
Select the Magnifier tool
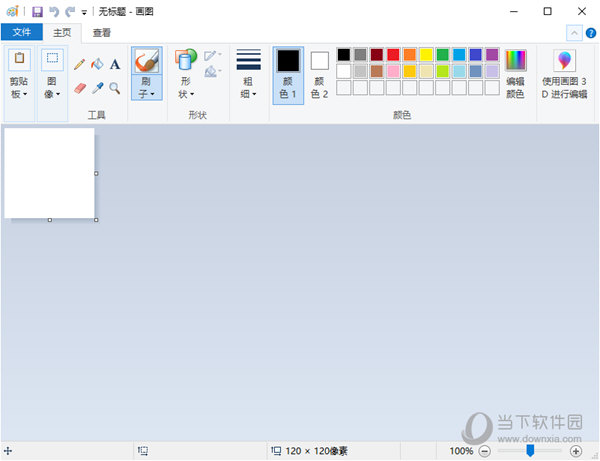point(115,88)
